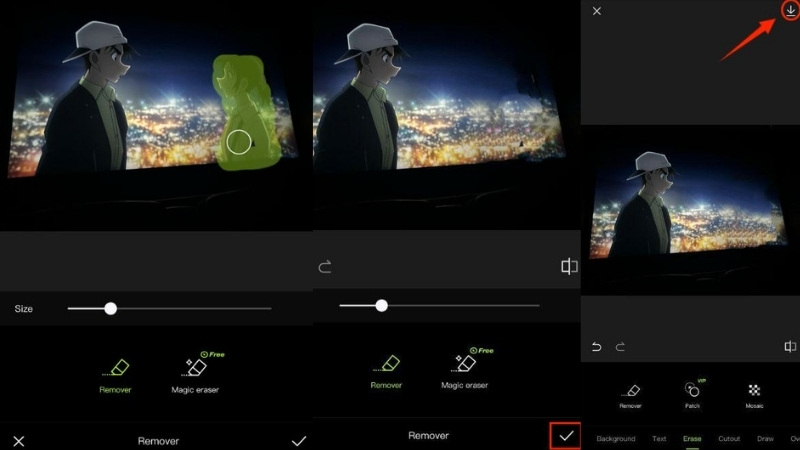Viewport: 800px width, 450px height.
Task: Confirm removal with the red-boxed checkmark
Action: 566,436
